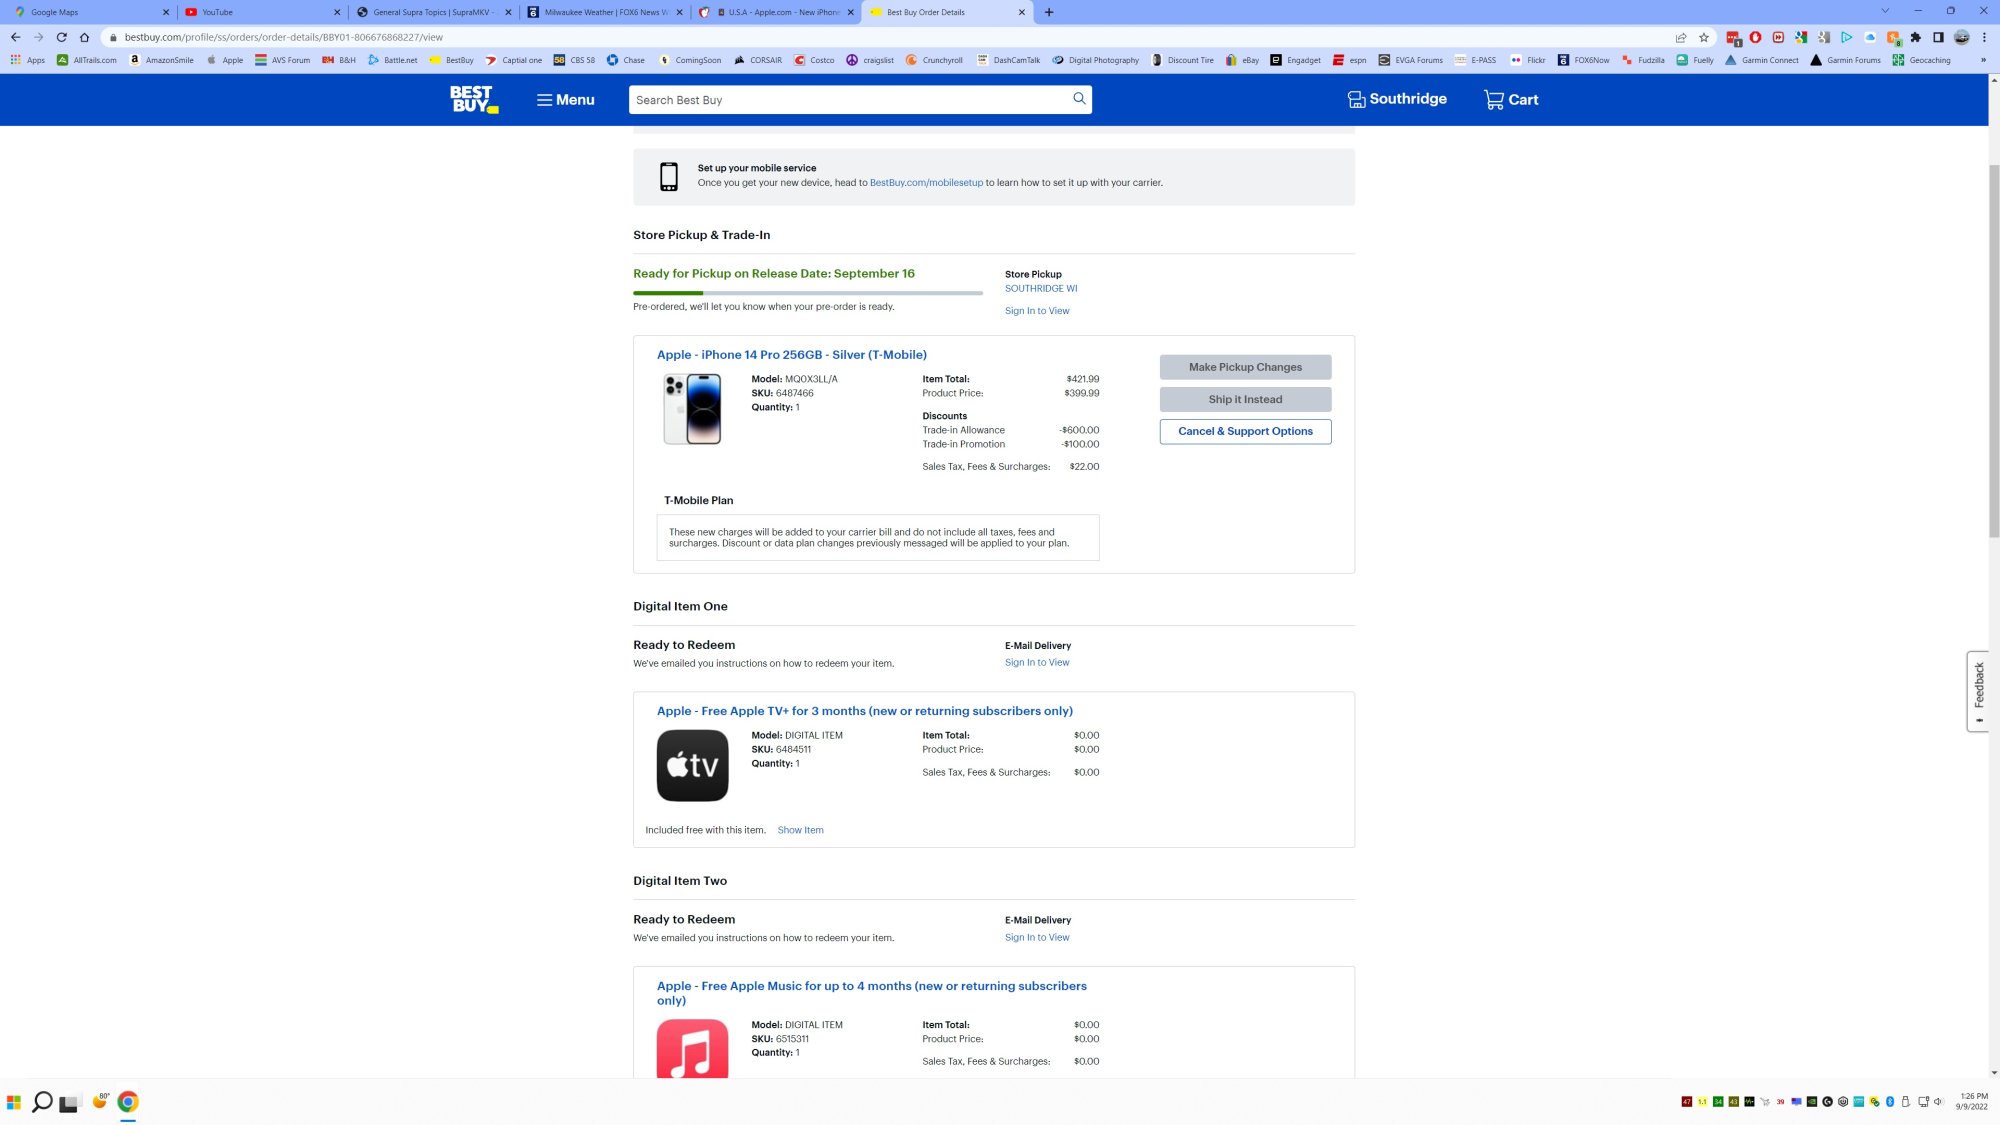
Task: Open the Free Apple Music for 4 months link
Action: [x=871, y=993]
